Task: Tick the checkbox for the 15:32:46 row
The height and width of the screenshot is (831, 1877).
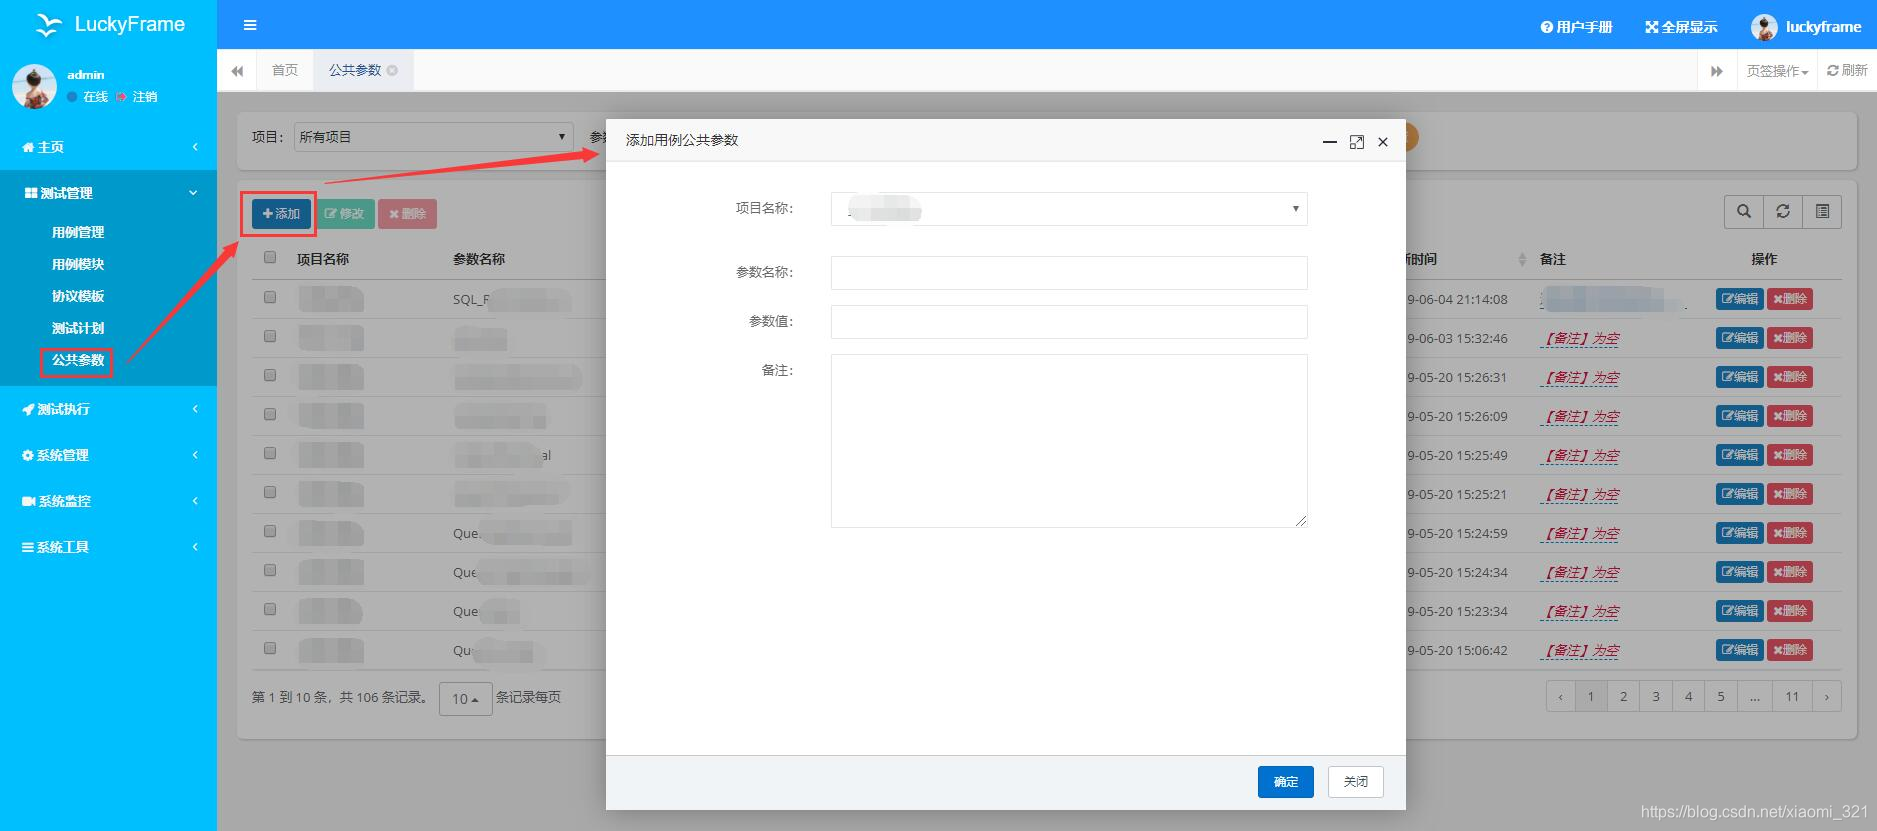Action: (270, 336)
